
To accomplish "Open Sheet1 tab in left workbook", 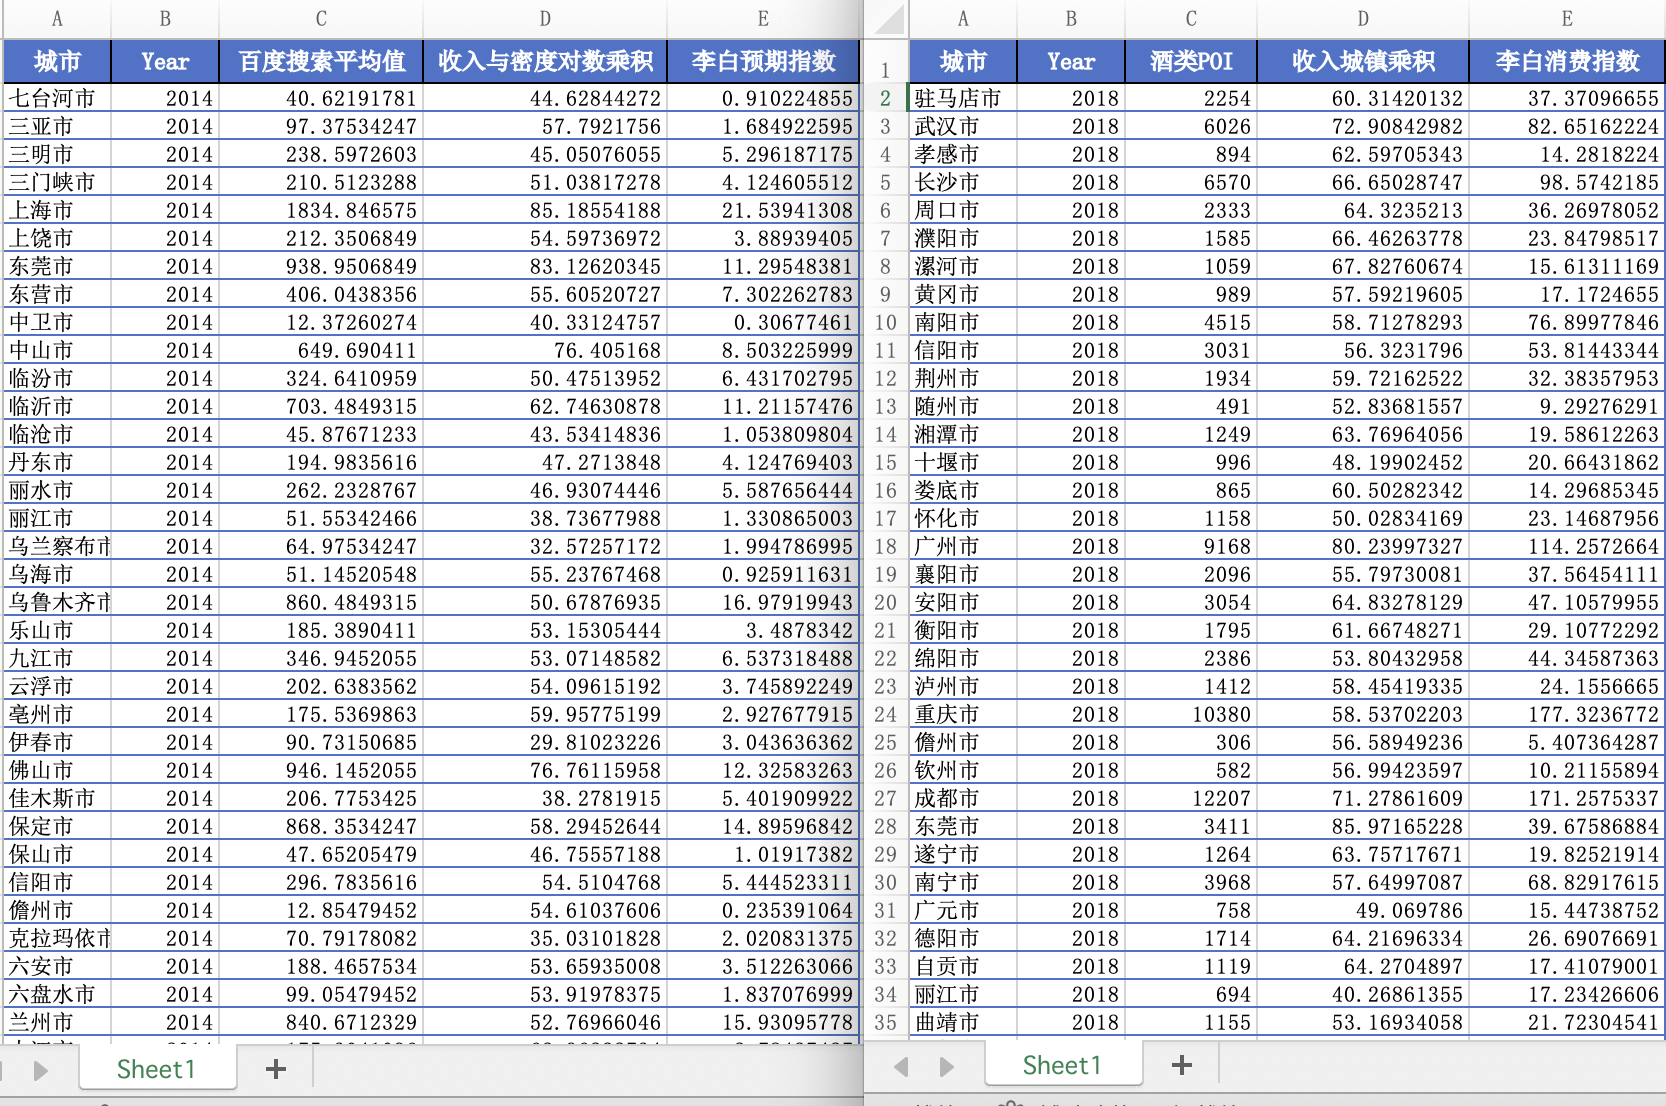I will pyautogui.click(x=156, y=1069).
